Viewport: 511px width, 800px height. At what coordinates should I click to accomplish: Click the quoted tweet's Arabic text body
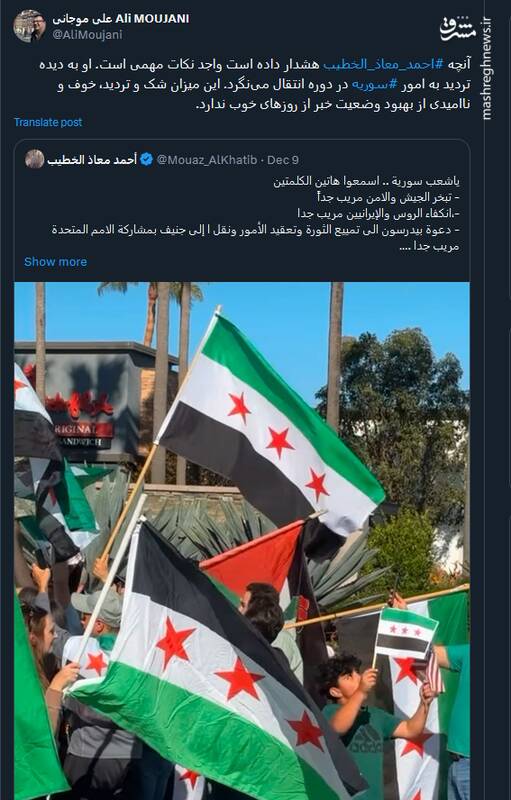tap(256, 213)
